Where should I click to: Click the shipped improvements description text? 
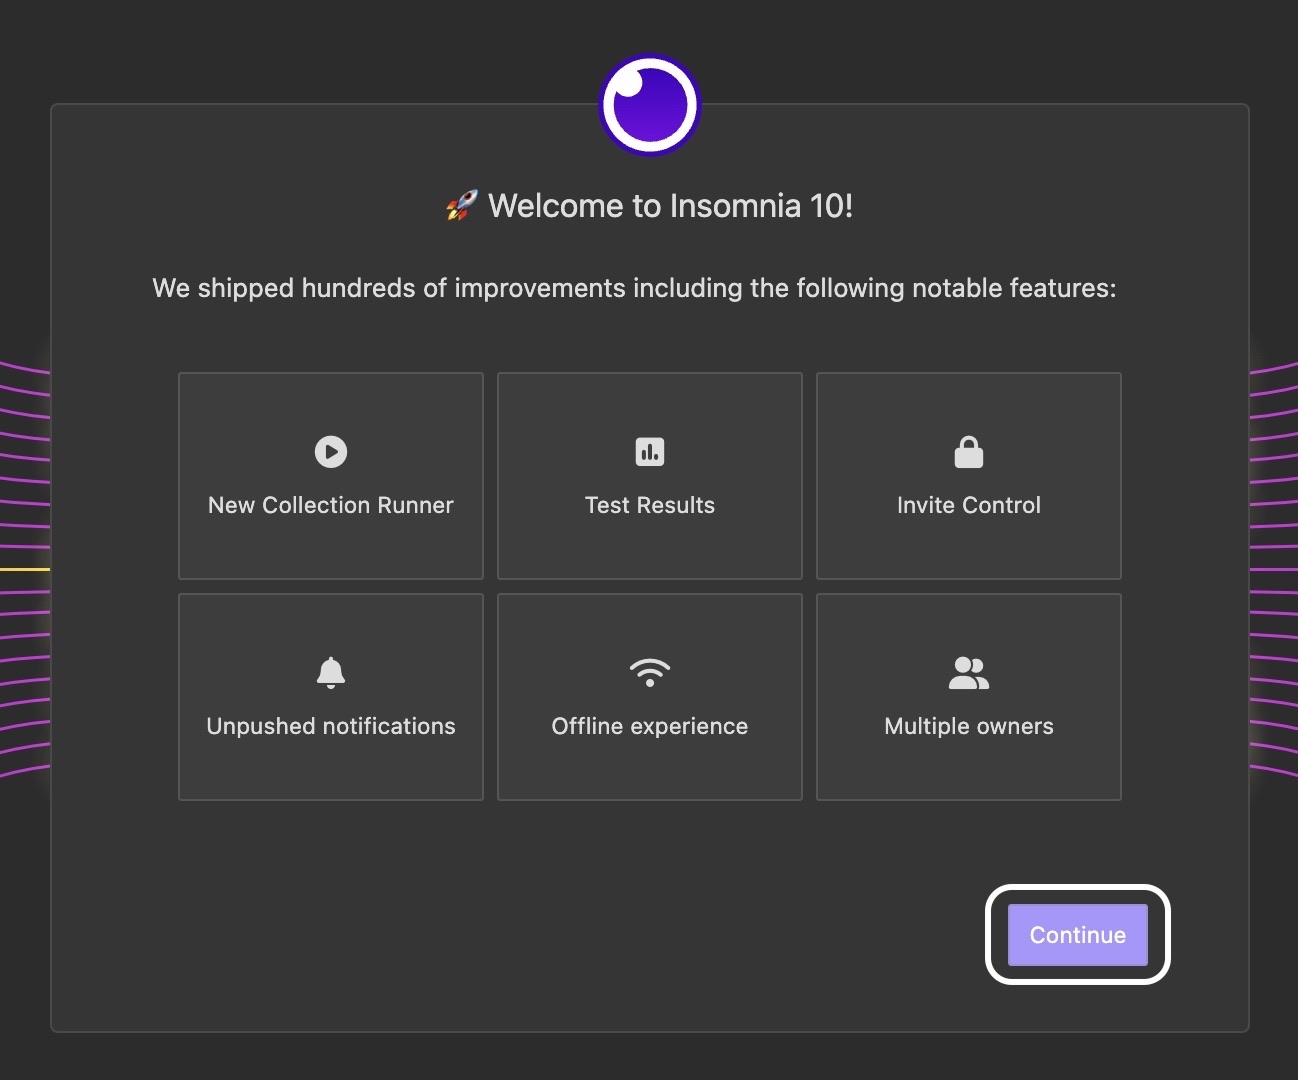pos(634,288)
